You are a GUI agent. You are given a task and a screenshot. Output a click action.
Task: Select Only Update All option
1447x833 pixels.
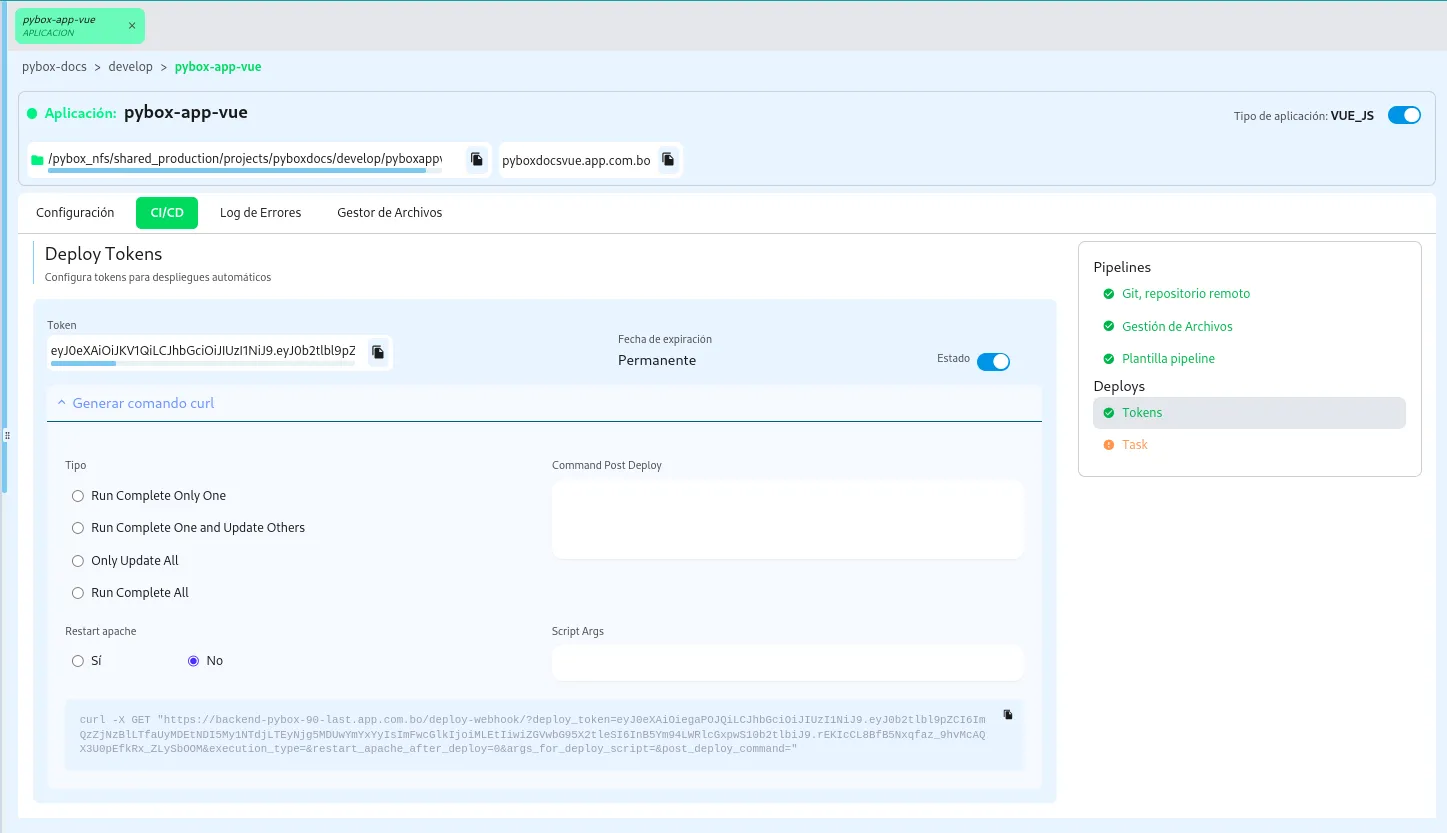[78, 561]
